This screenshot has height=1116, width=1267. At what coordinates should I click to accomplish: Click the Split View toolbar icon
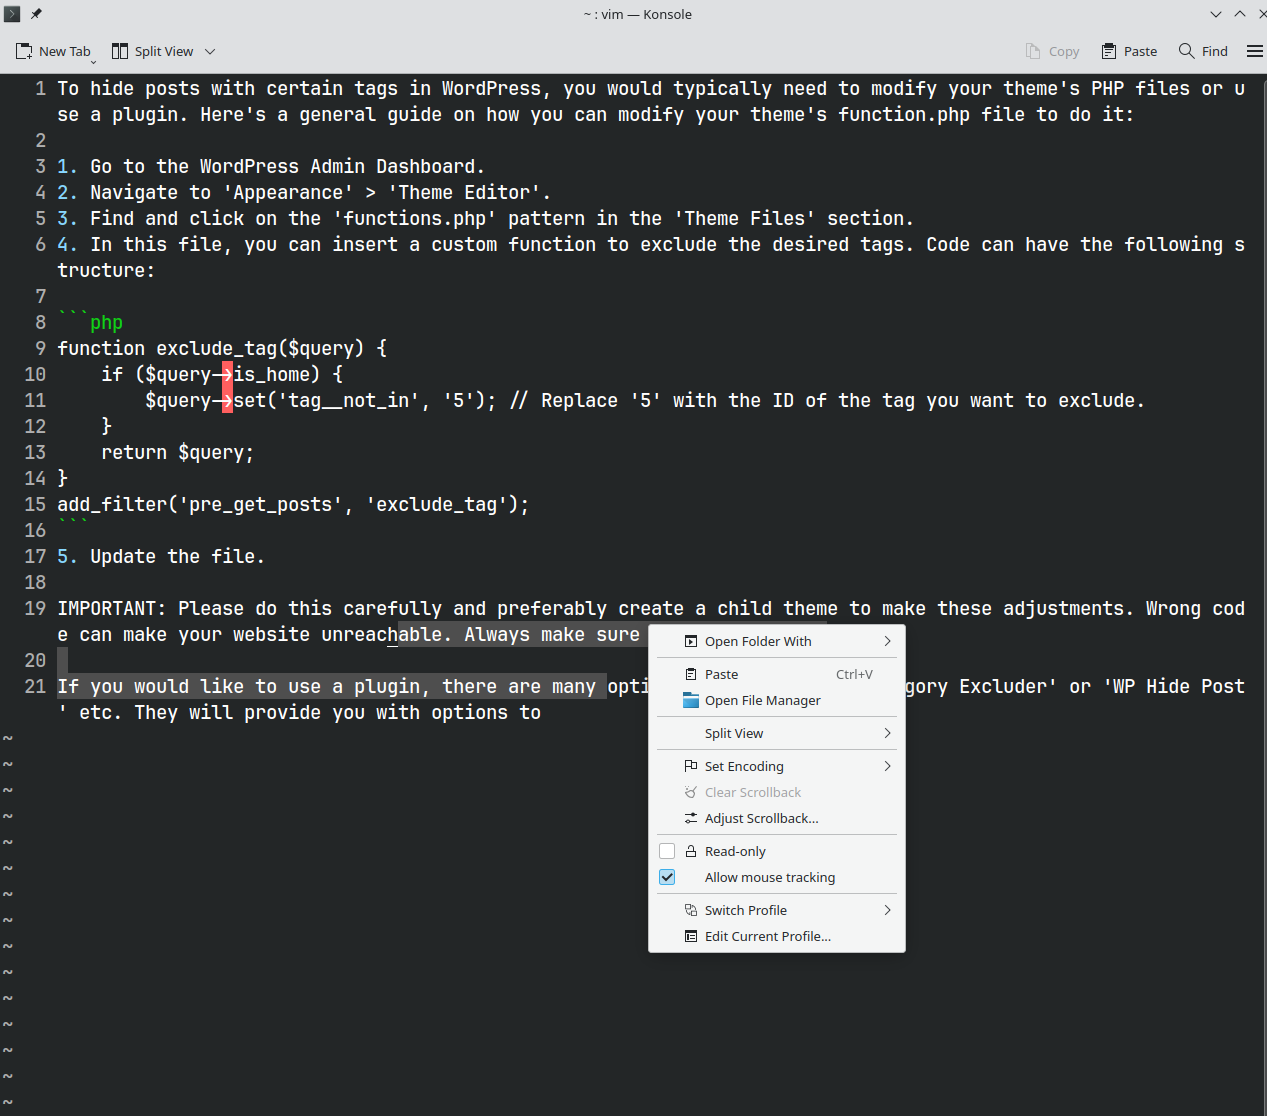click(120, 51)
